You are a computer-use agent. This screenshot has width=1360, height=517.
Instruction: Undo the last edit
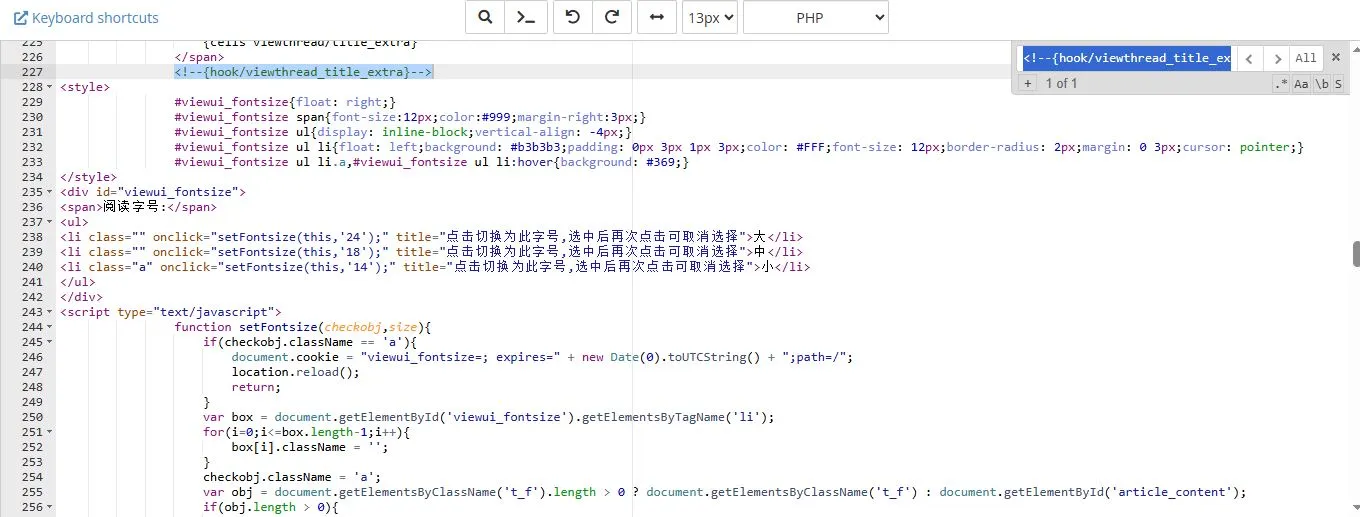pyautogui.click(x=573, y=17)
